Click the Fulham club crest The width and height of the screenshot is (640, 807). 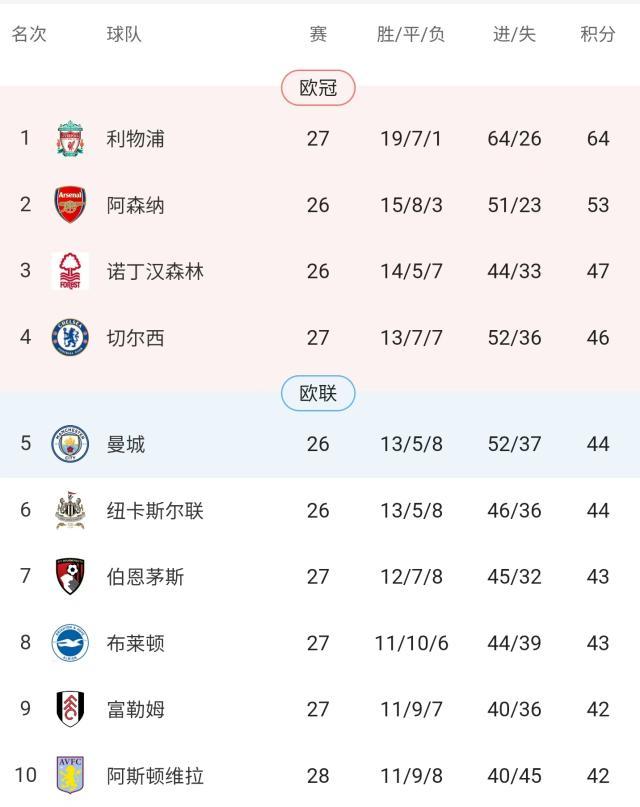coord(68,708)
